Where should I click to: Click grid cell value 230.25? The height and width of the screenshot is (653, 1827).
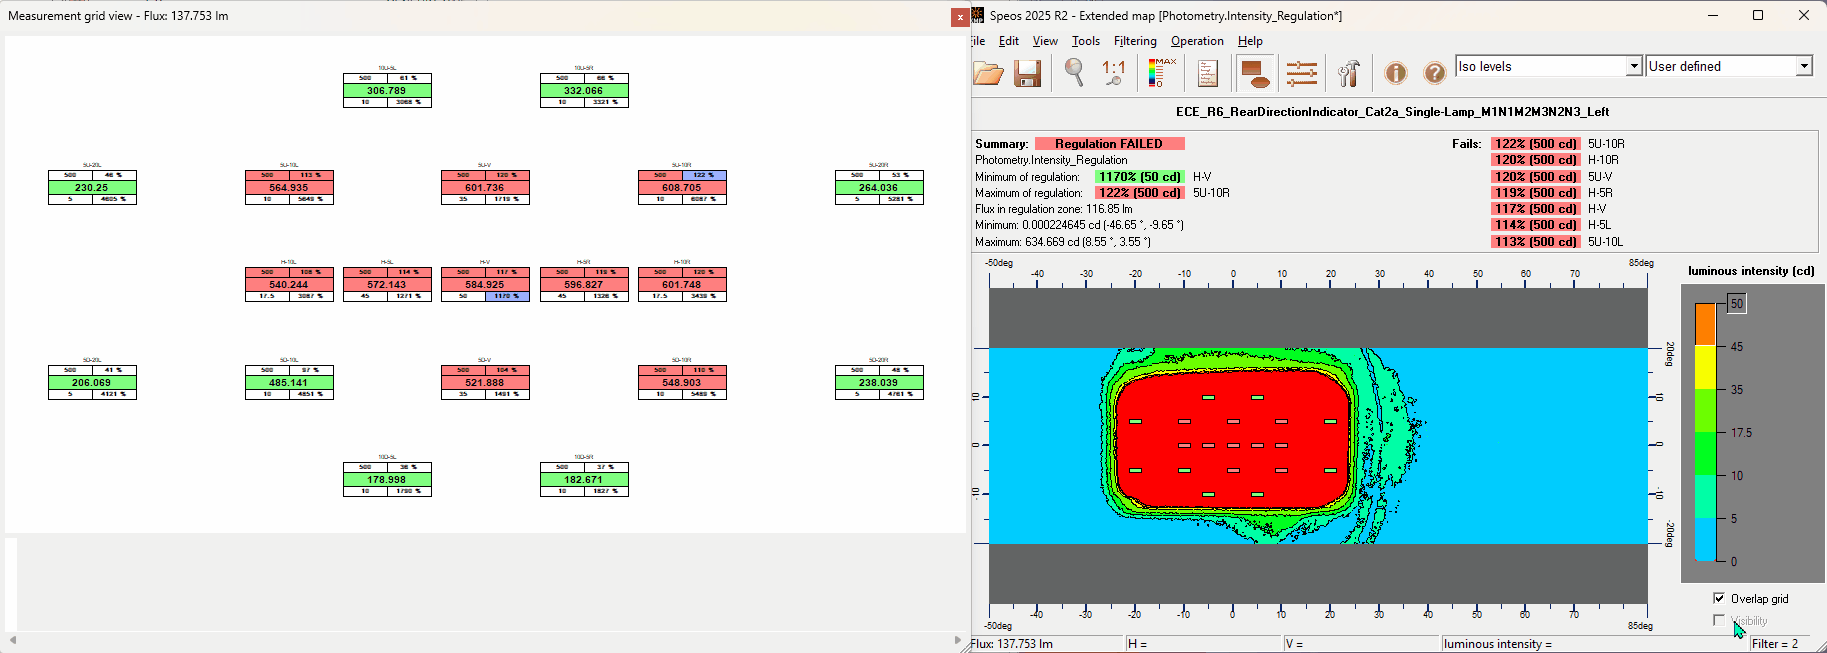tap(92, 187)
